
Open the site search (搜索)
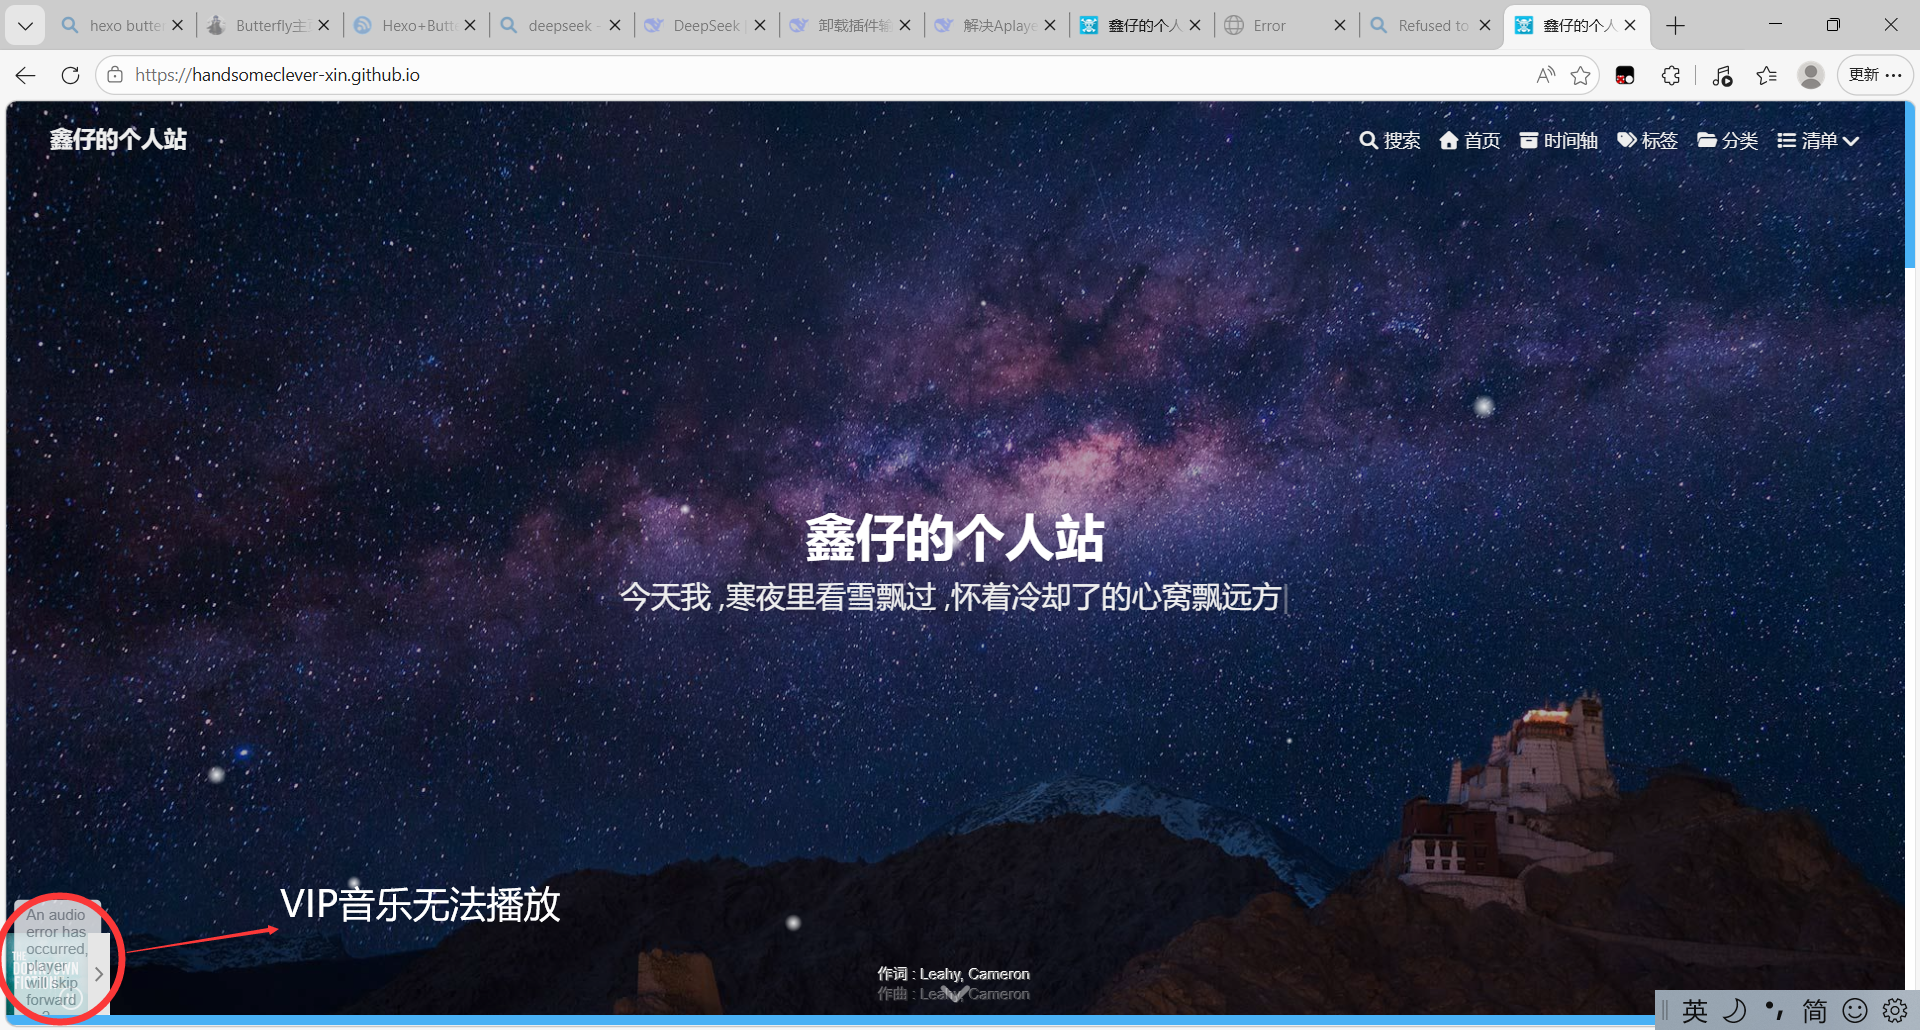click(x=1390, y=141)
